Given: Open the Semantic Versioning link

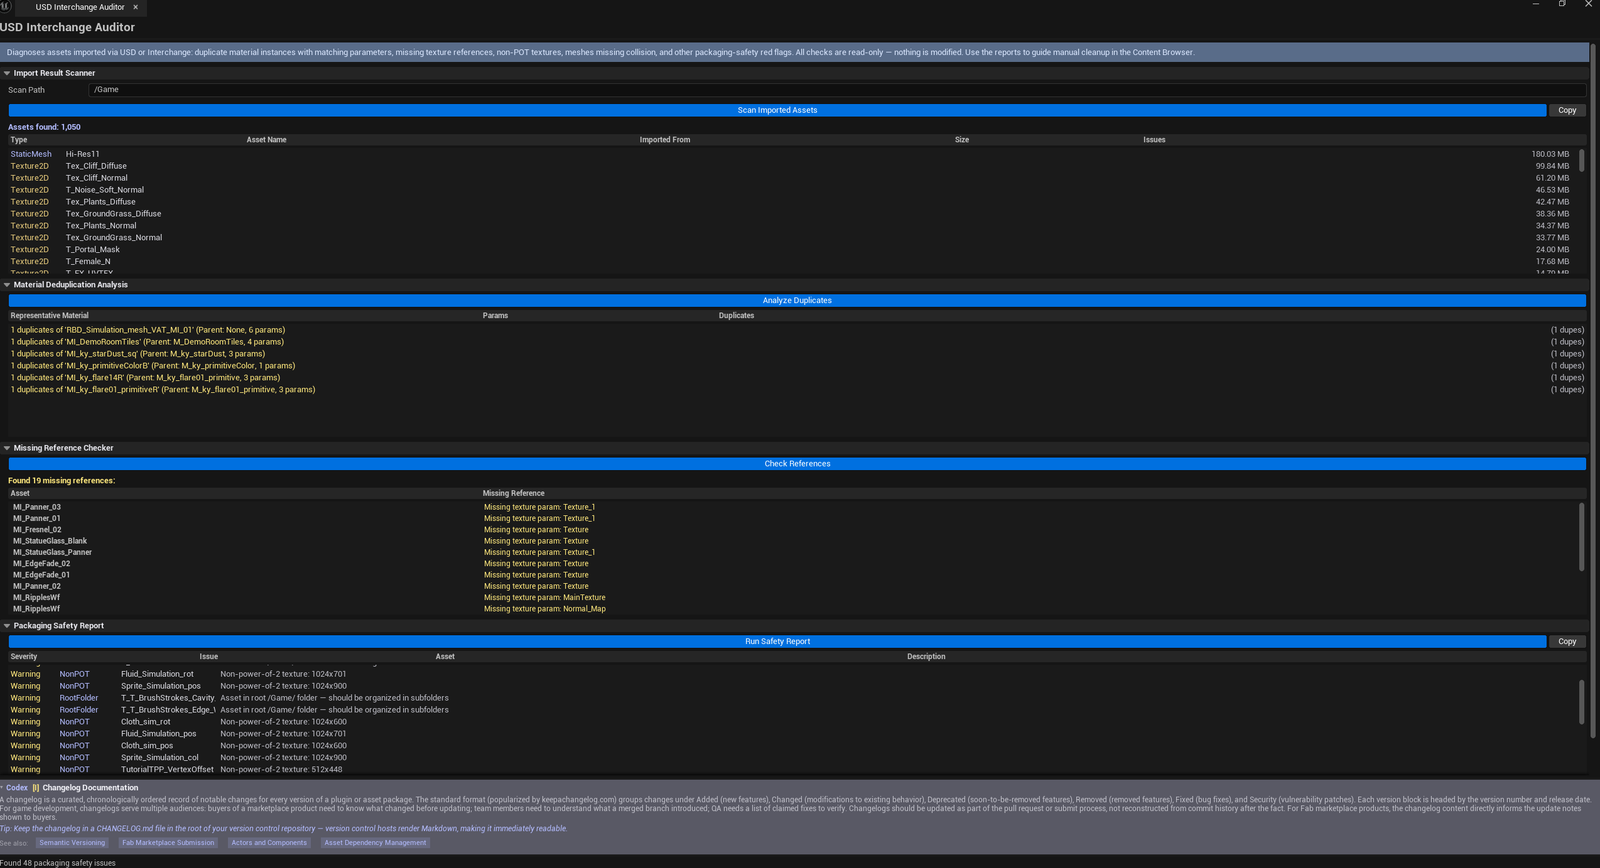Looking at the screenshot, I should (x=72, y=843).
